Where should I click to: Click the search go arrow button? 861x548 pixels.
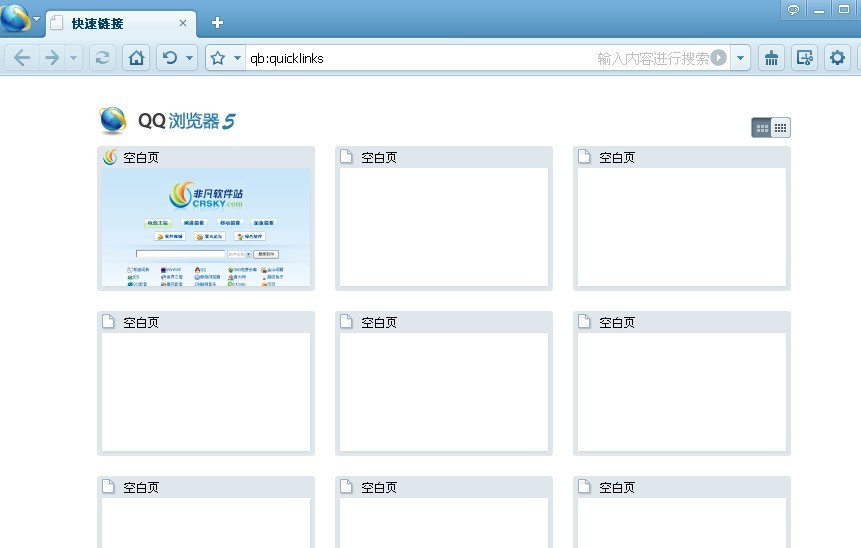coord(718,58)
